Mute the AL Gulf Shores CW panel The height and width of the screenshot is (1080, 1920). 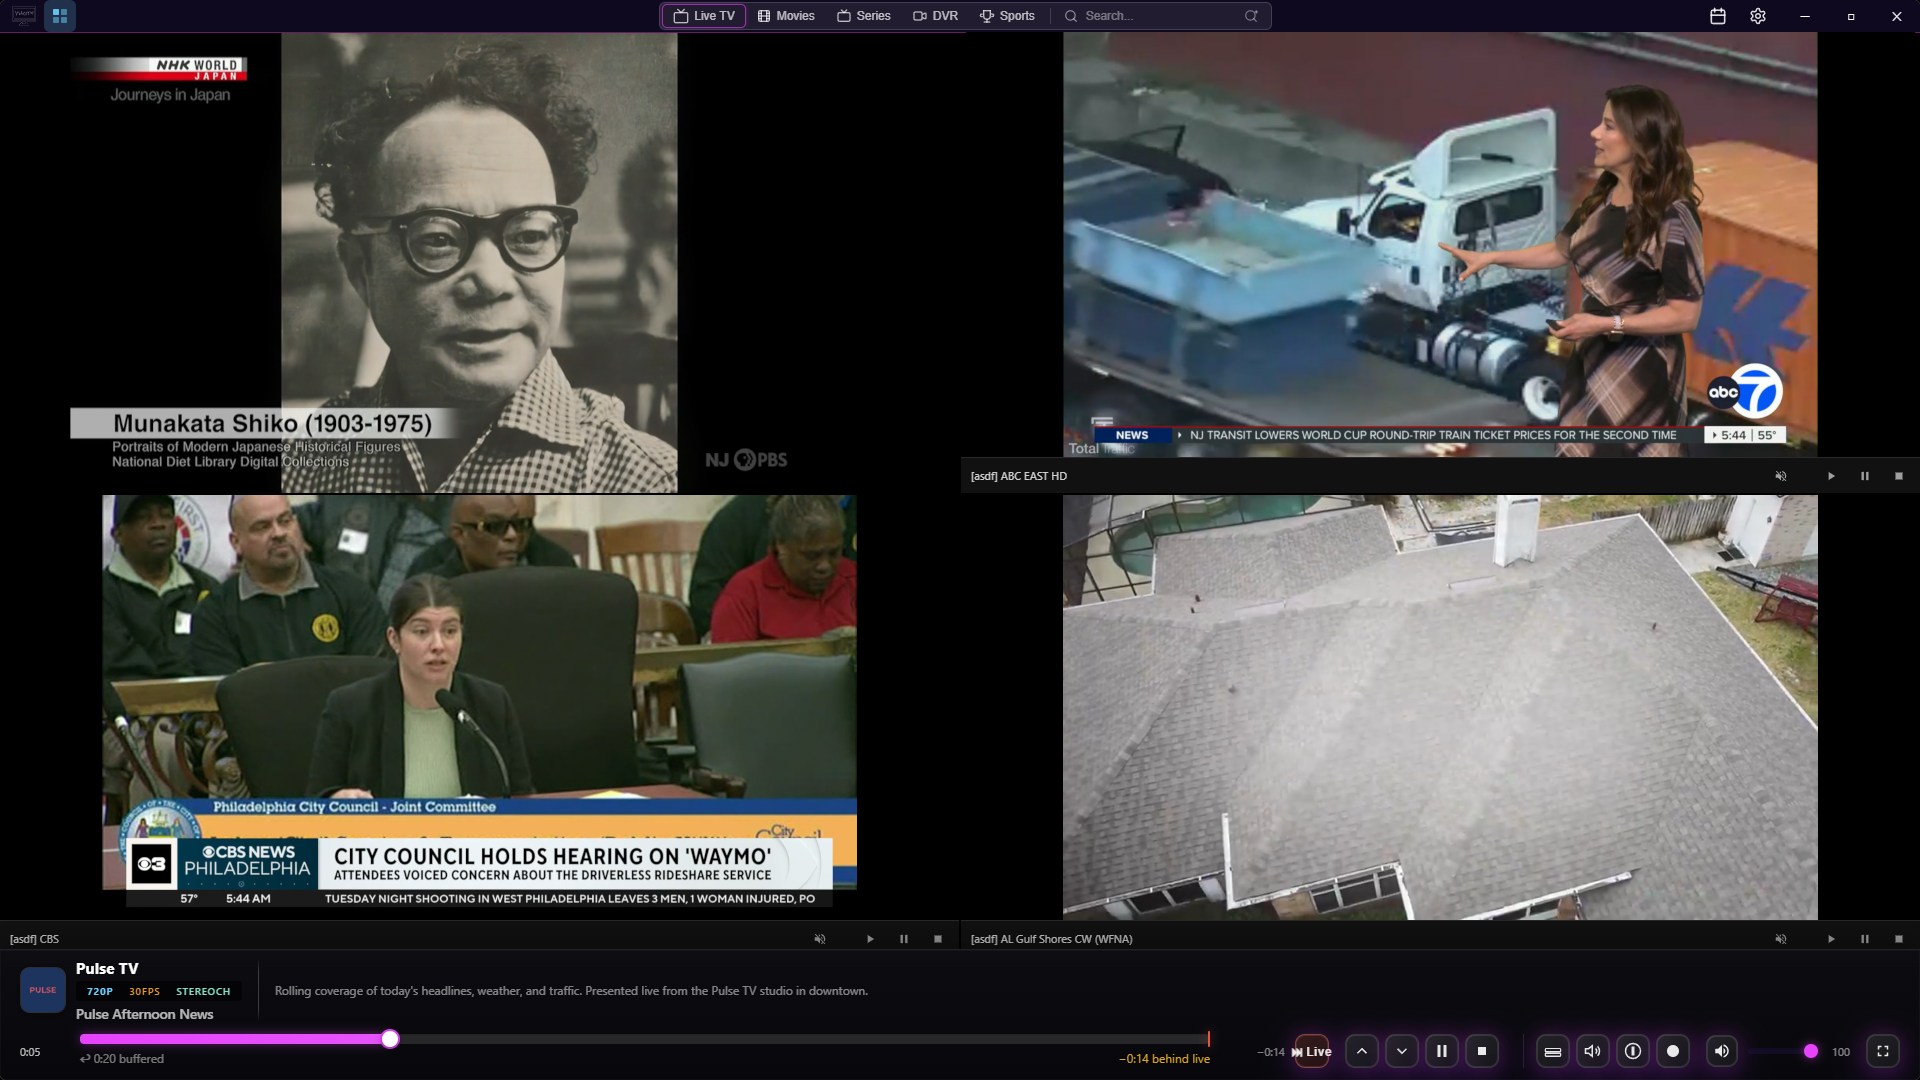pos(1781,939)
